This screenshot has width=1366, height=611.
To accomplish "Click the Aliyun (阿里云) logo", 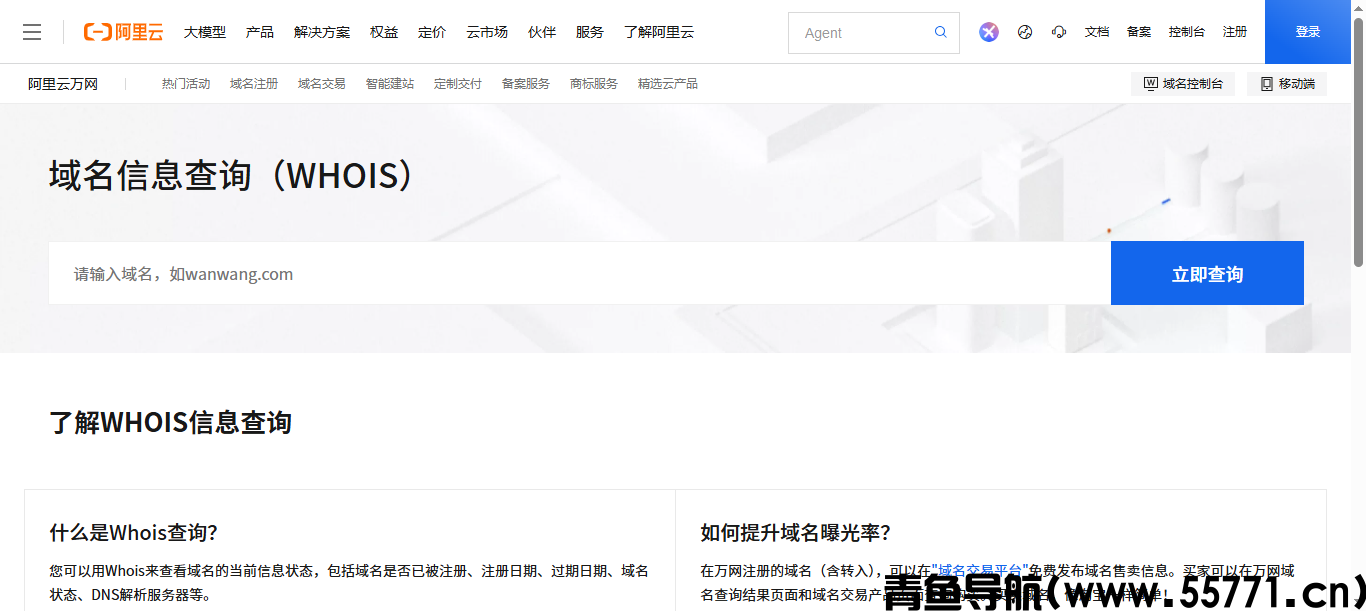I will (123, 32).
